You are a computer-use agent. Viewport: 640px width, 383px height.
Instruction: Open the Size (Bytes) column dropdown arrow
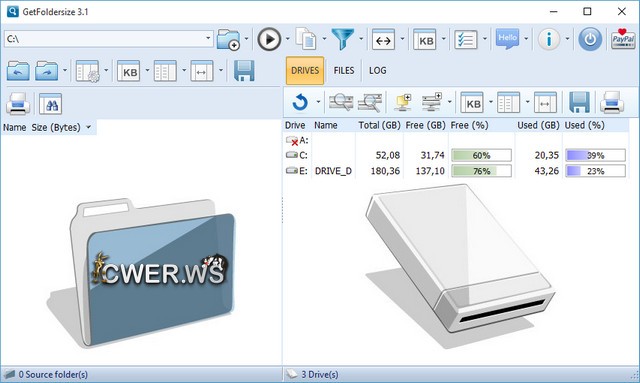point(89,127)
